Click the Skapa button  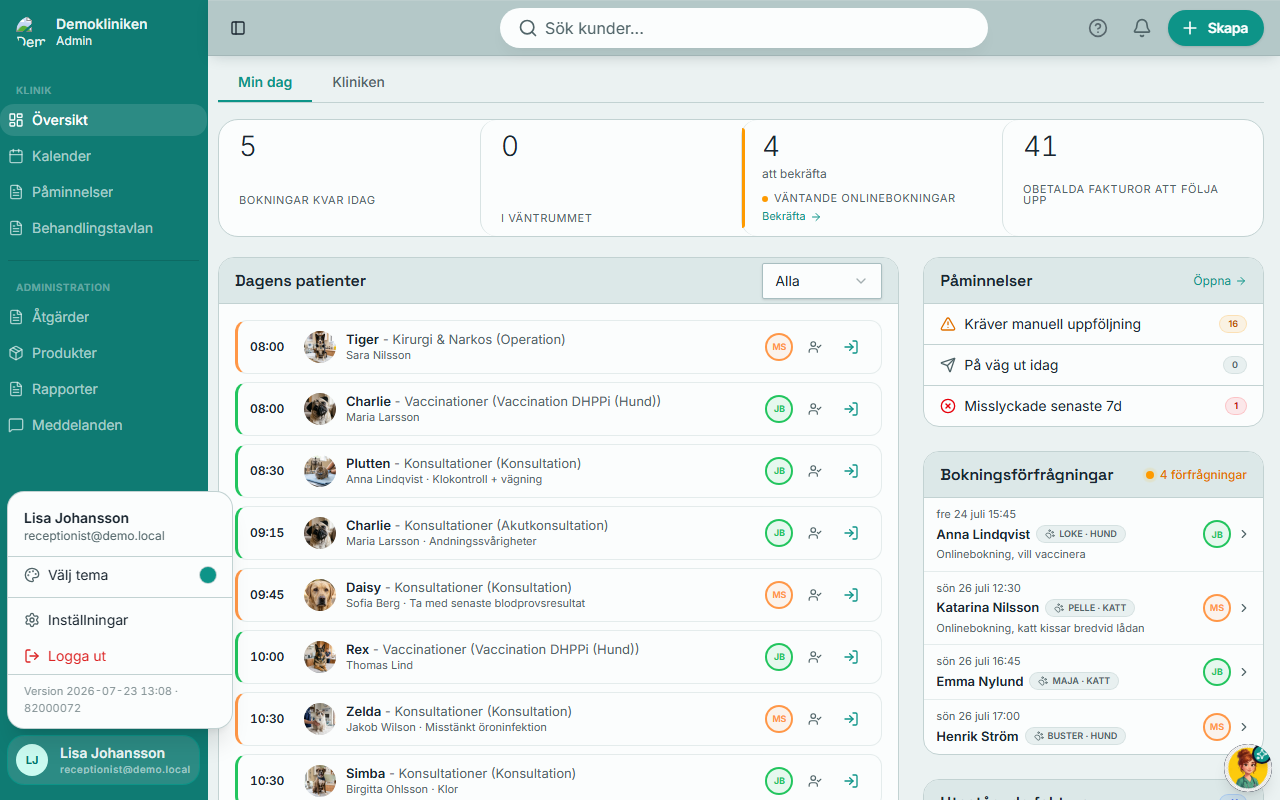point(1216,28)
